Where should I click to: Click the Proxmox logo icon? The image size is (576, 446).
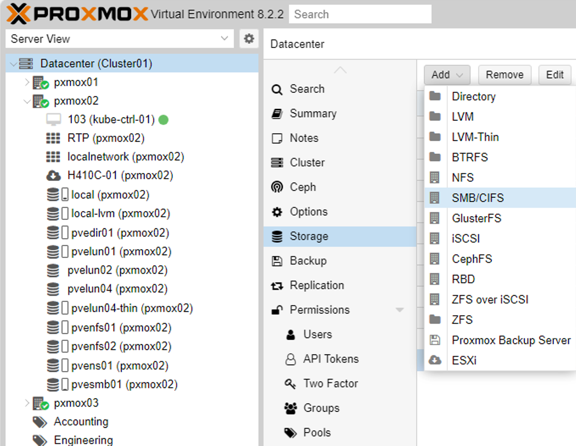(18, 14)
